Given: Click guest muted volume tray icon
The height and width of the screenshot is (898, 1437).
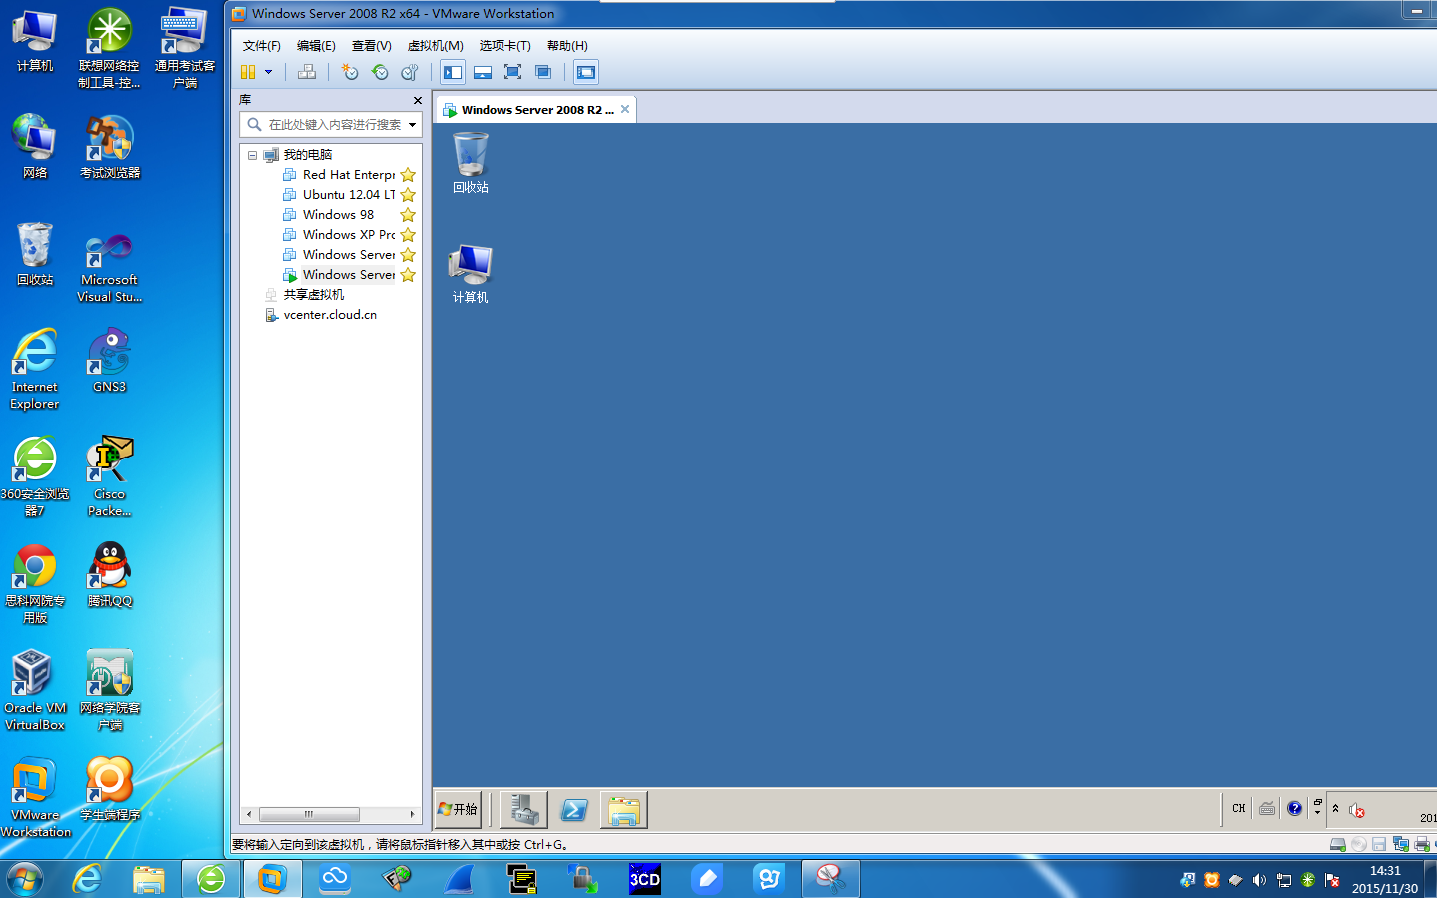Looking at the screenshot, I should [x=1356, y=810].
